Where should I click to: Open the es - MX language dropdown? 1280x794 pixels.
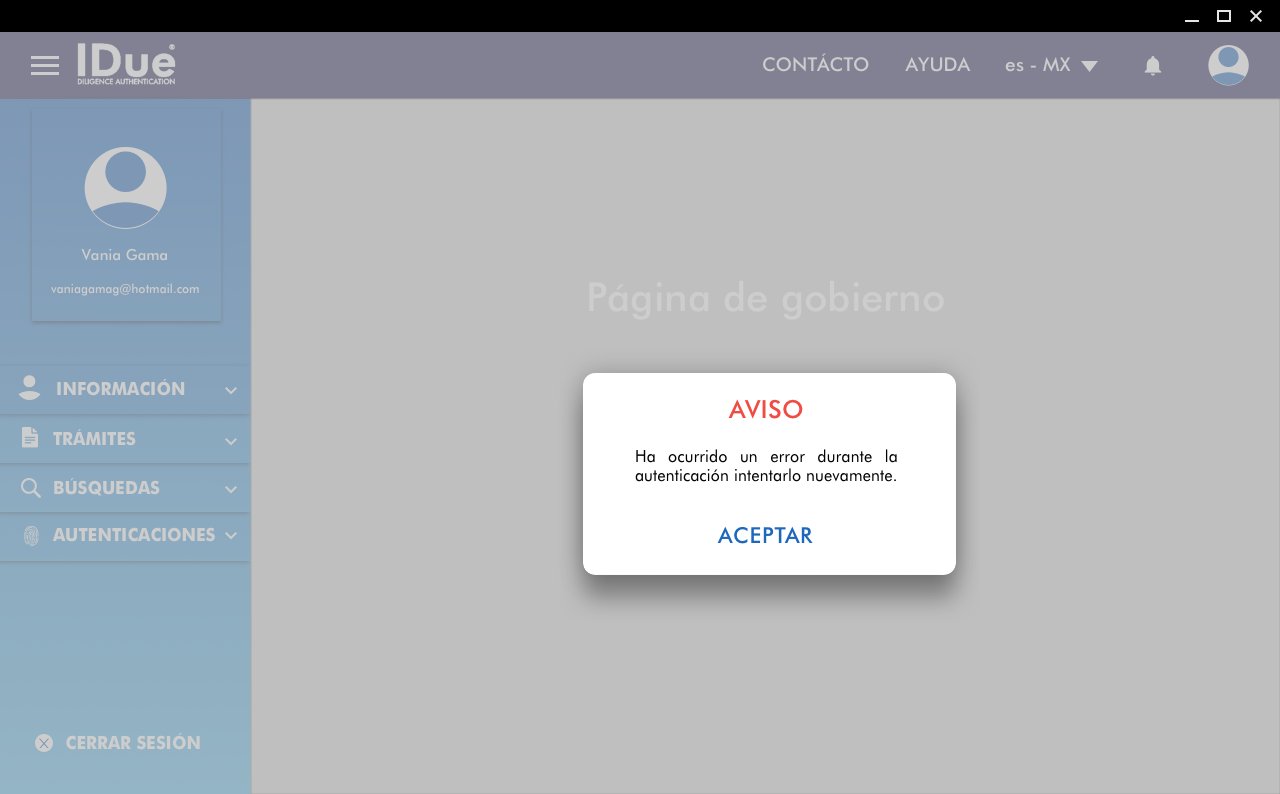1051,65
